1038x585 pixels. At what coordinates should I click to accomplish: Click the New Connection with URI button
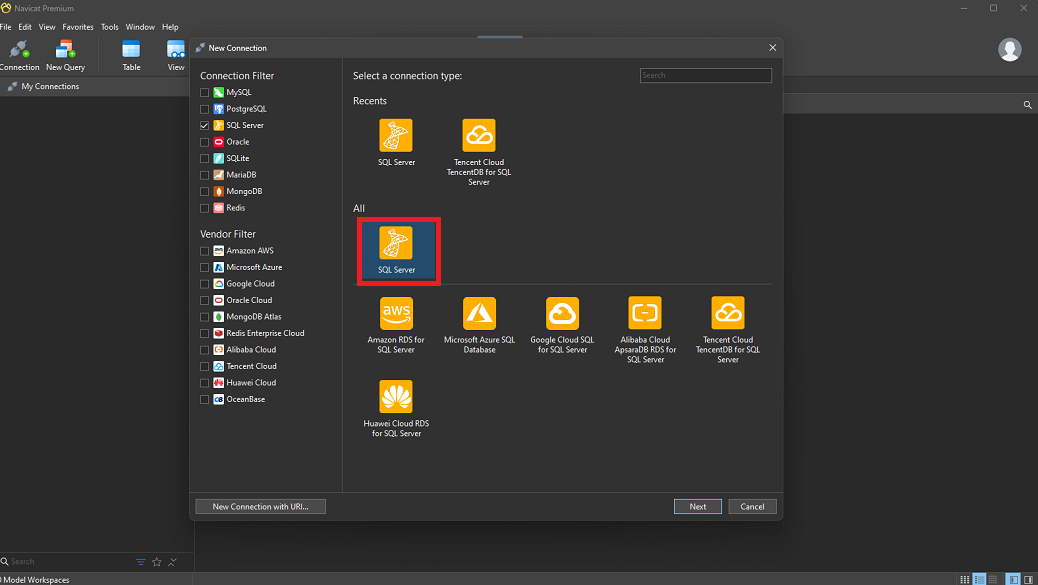[x=260, y=506]
